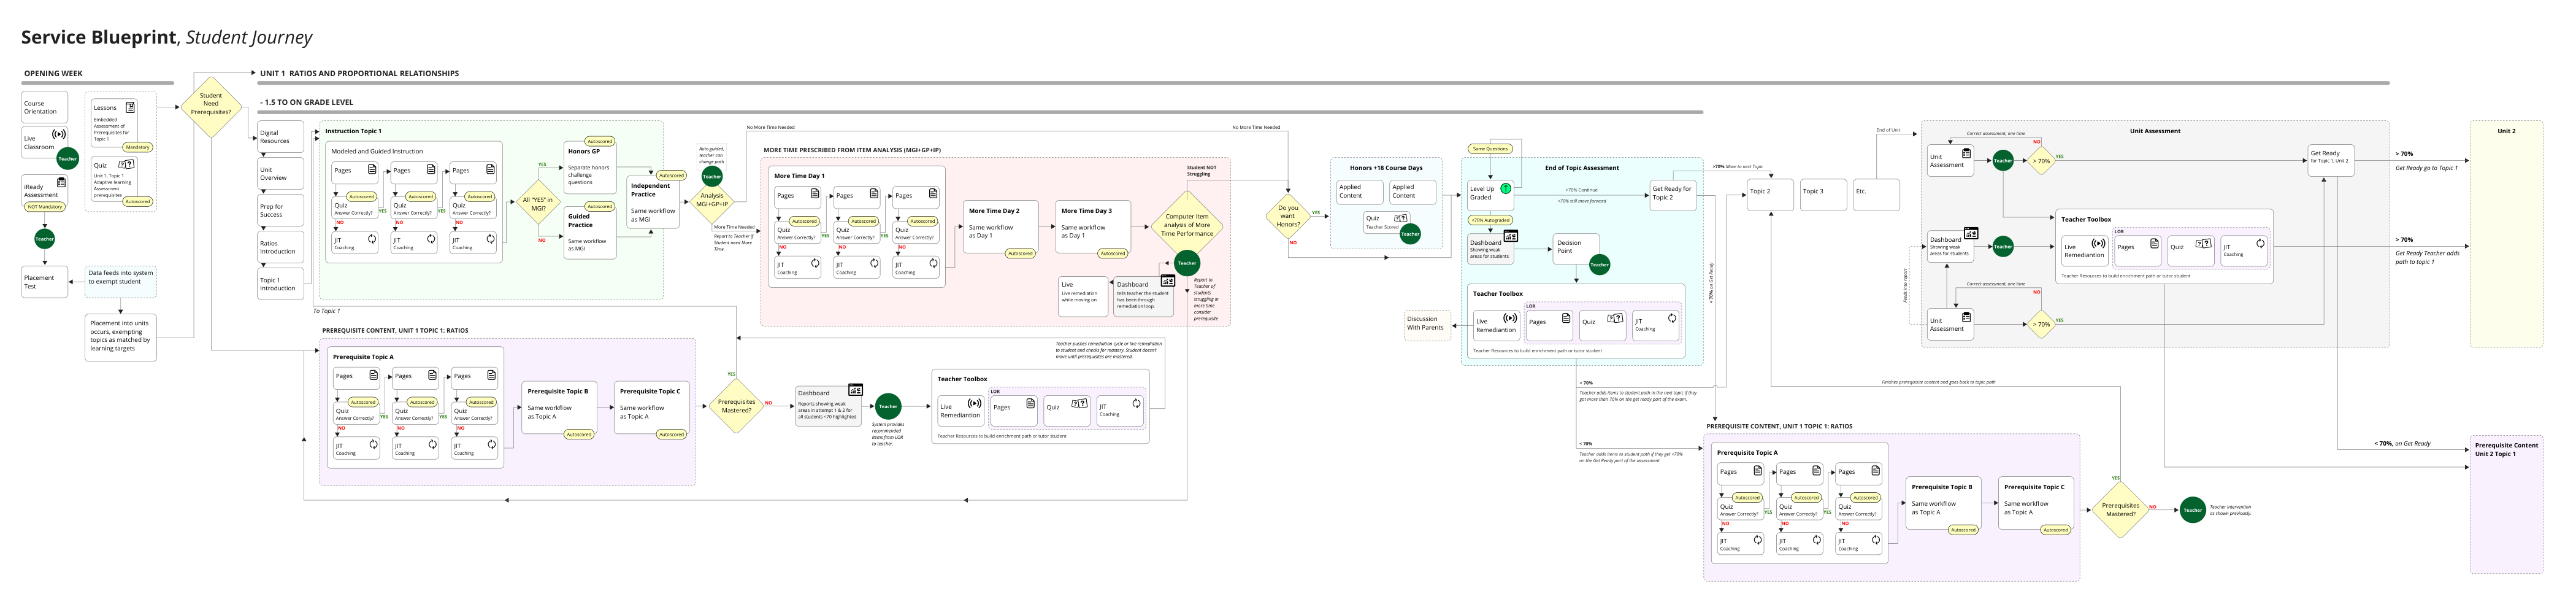The width and height of the screenshot is (2576, 607).
Task: Select the 'Do you want Honors?' decision diamond
Action: point(1288,216)
